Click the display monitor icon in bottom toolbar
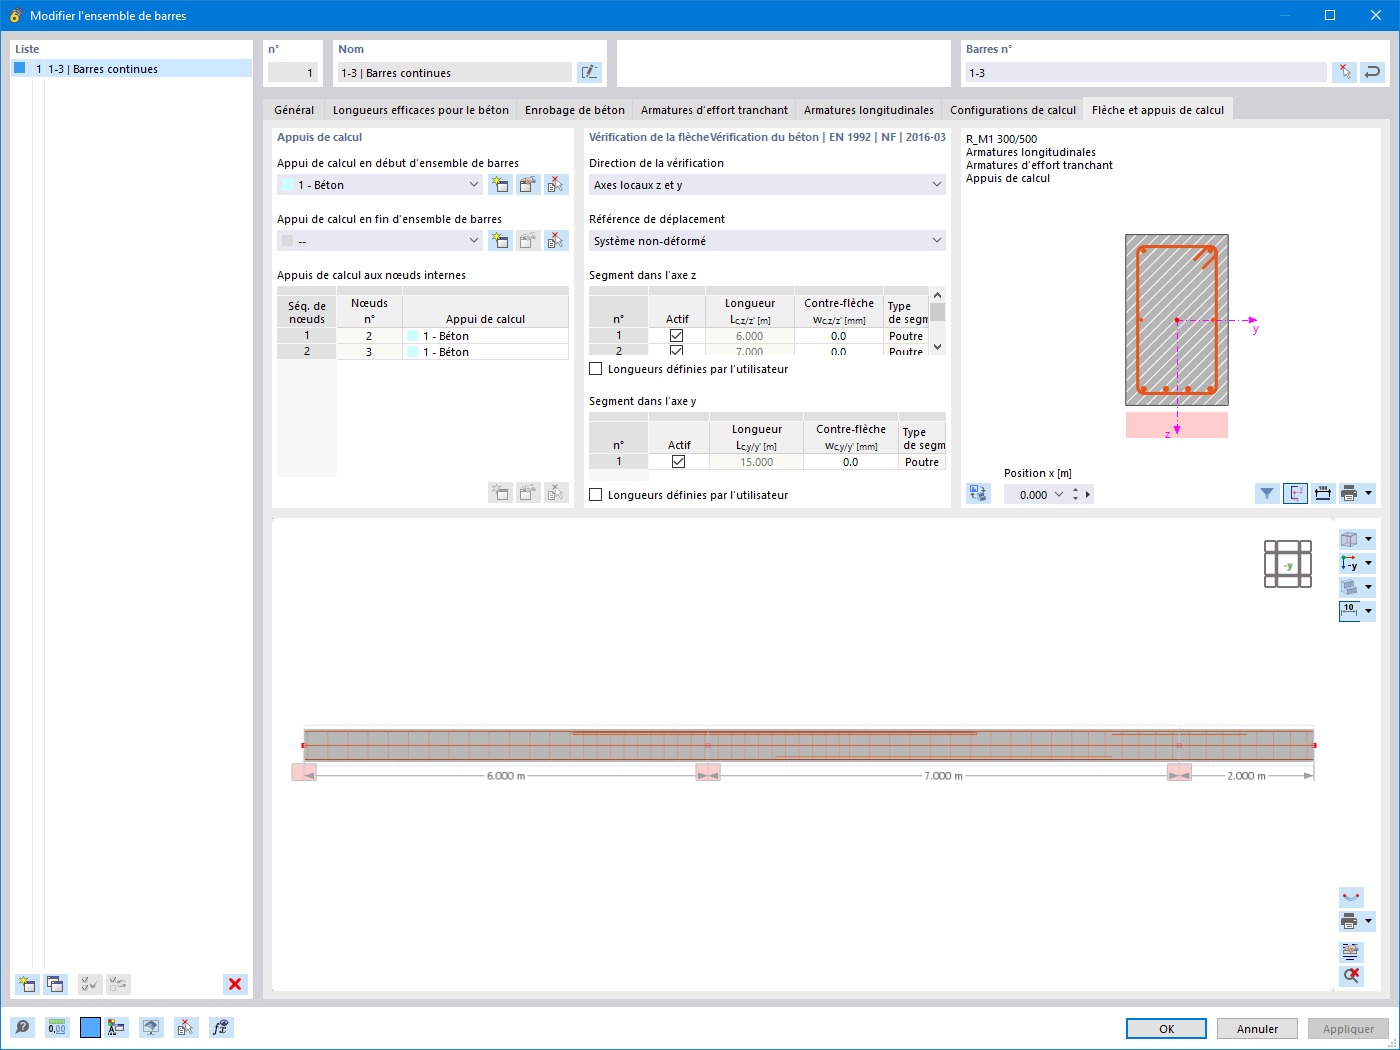Image resolution: width=1400 pixels, height=1050 pixels. [x=151, y=1027]
